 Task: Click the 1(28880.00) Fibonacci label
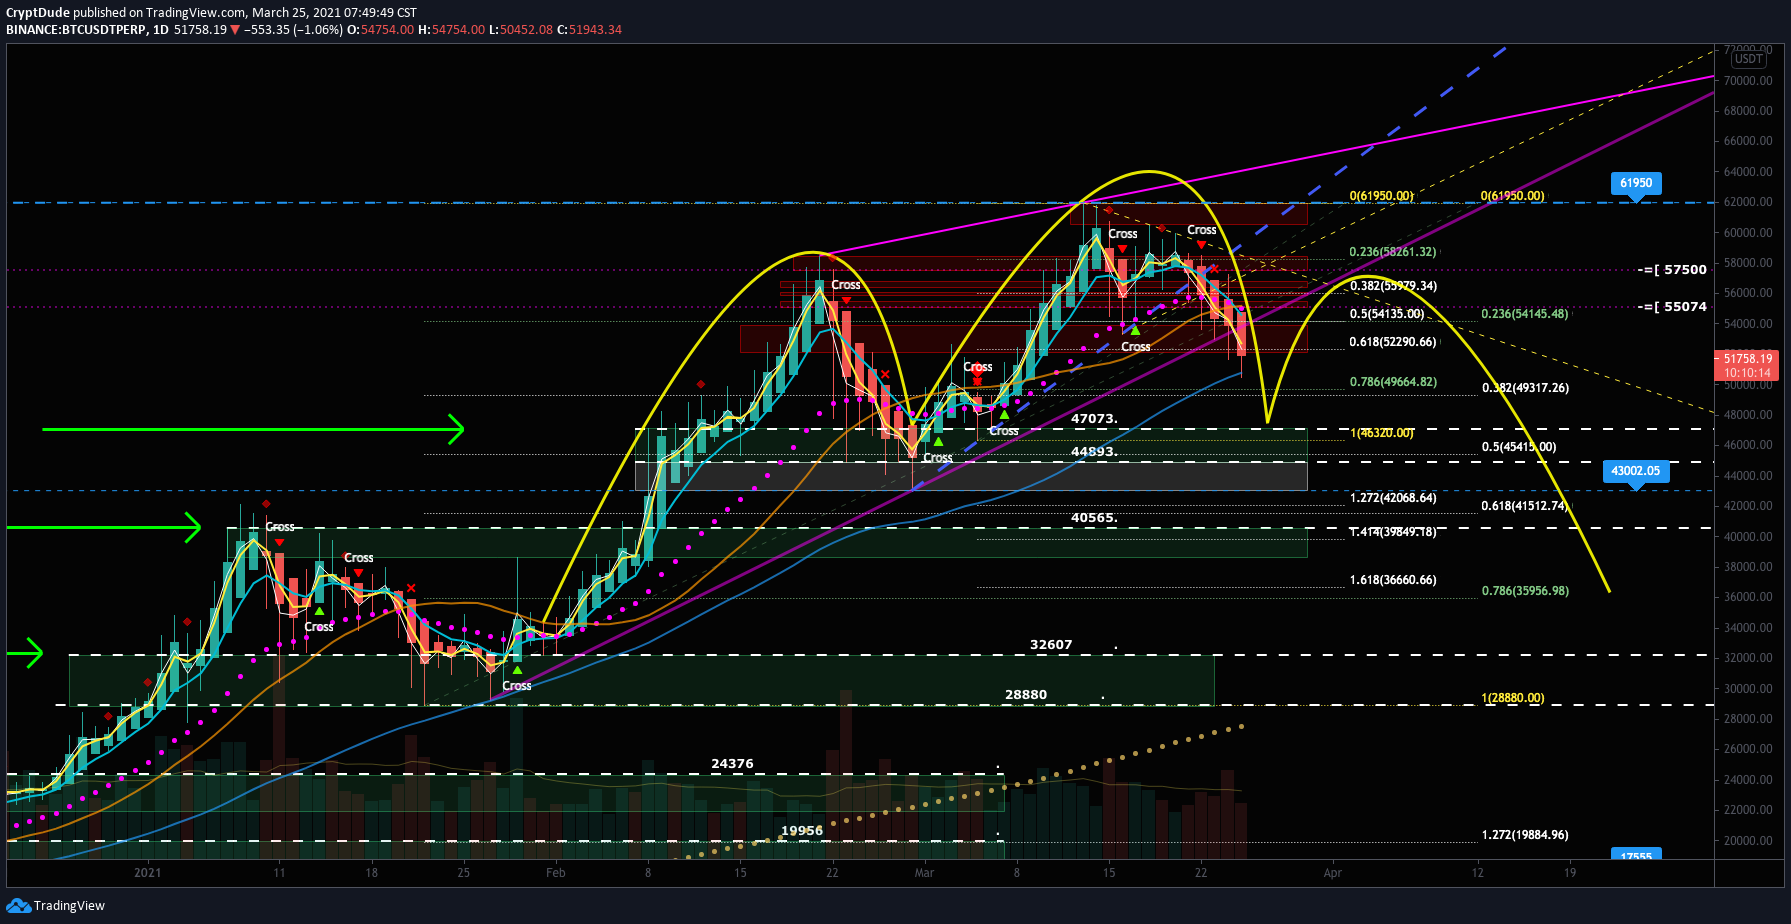(1513, 698)
